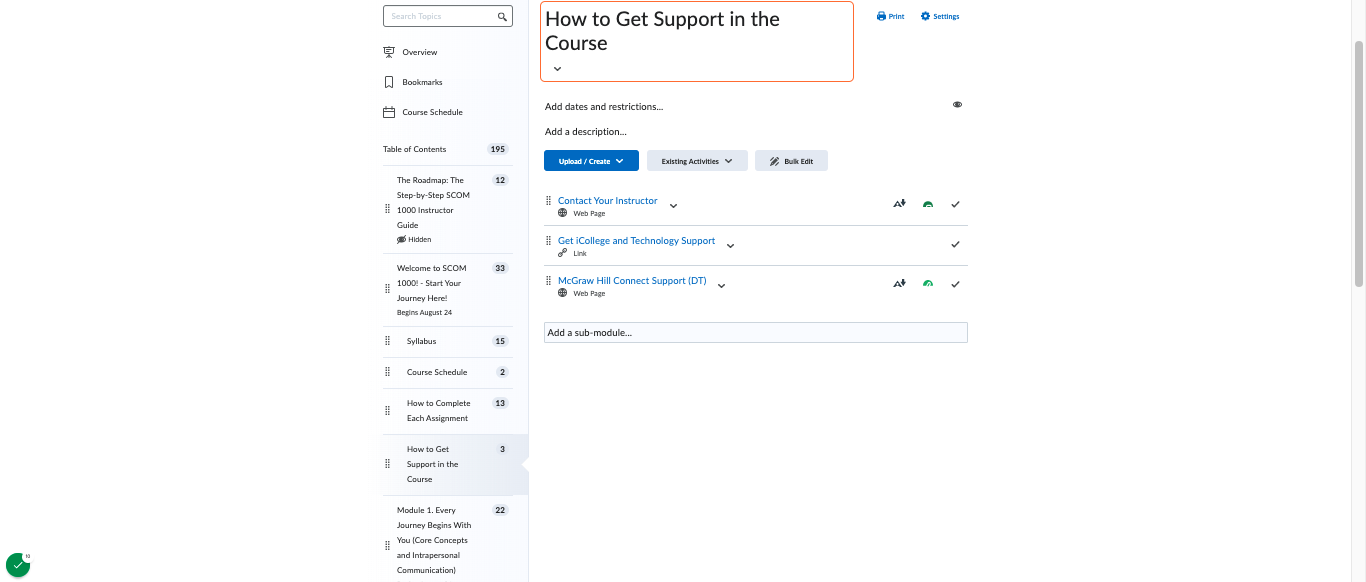Click the drag handle beside Welcome to SCOM 1000 module

(388, 289)
